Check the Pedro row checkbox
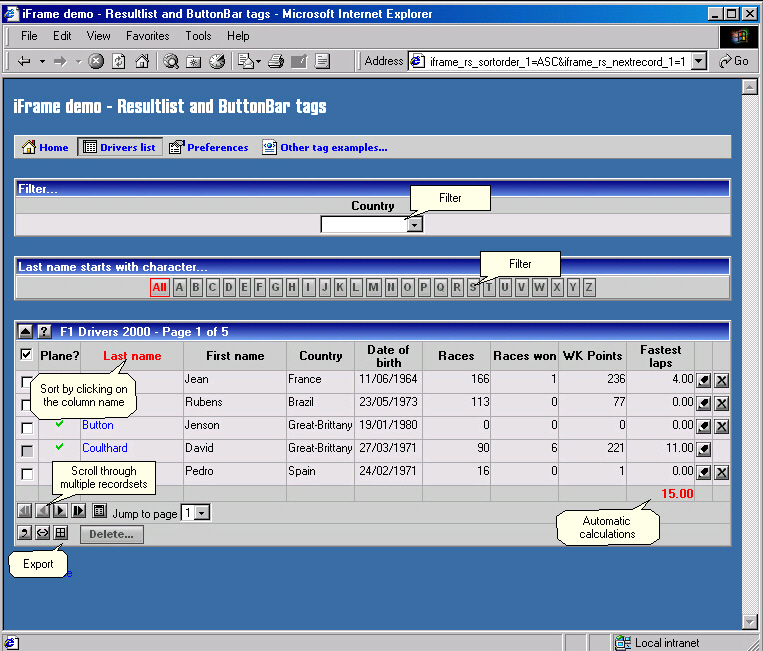Screen dimensions: 763x651 pos(27,474)
